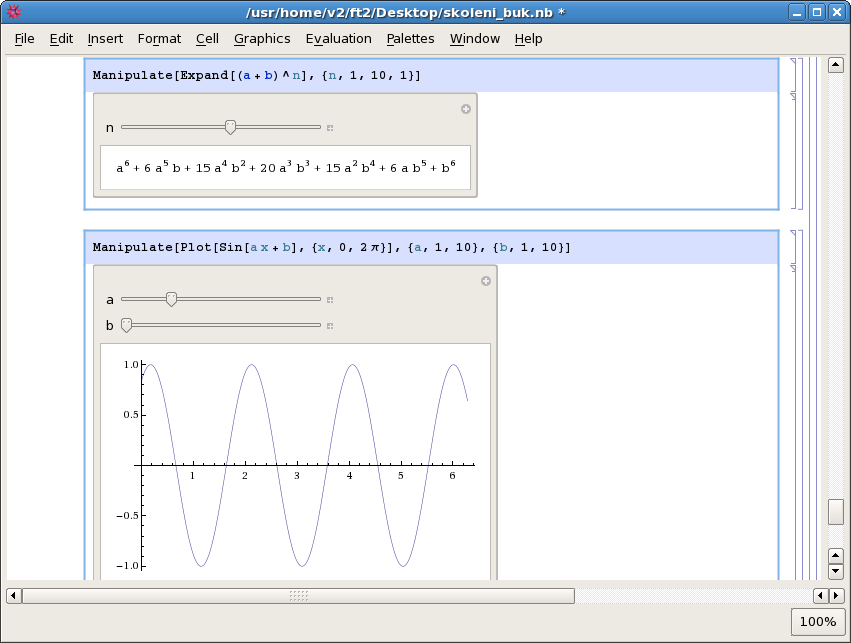
Task: Expand controls for the n slider
Action: pos(330,128)
